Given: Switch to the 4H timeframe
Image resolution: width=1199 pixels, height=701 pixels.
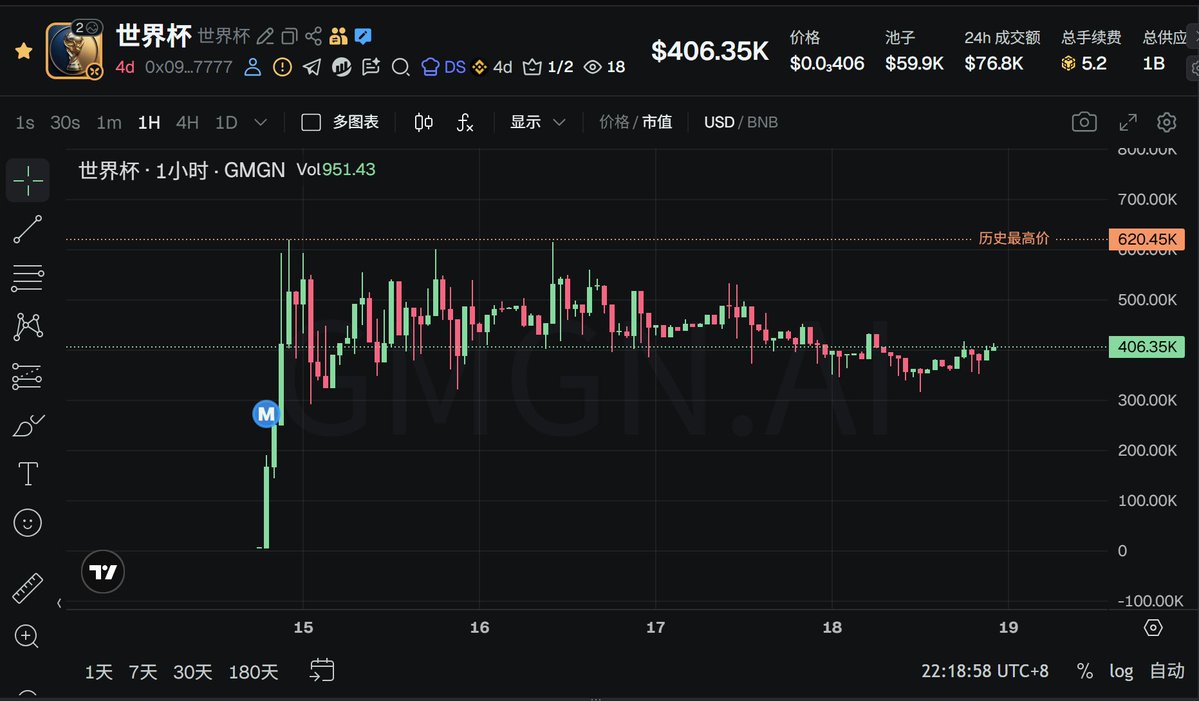Looking at the screenshot, I should (187, 122).
